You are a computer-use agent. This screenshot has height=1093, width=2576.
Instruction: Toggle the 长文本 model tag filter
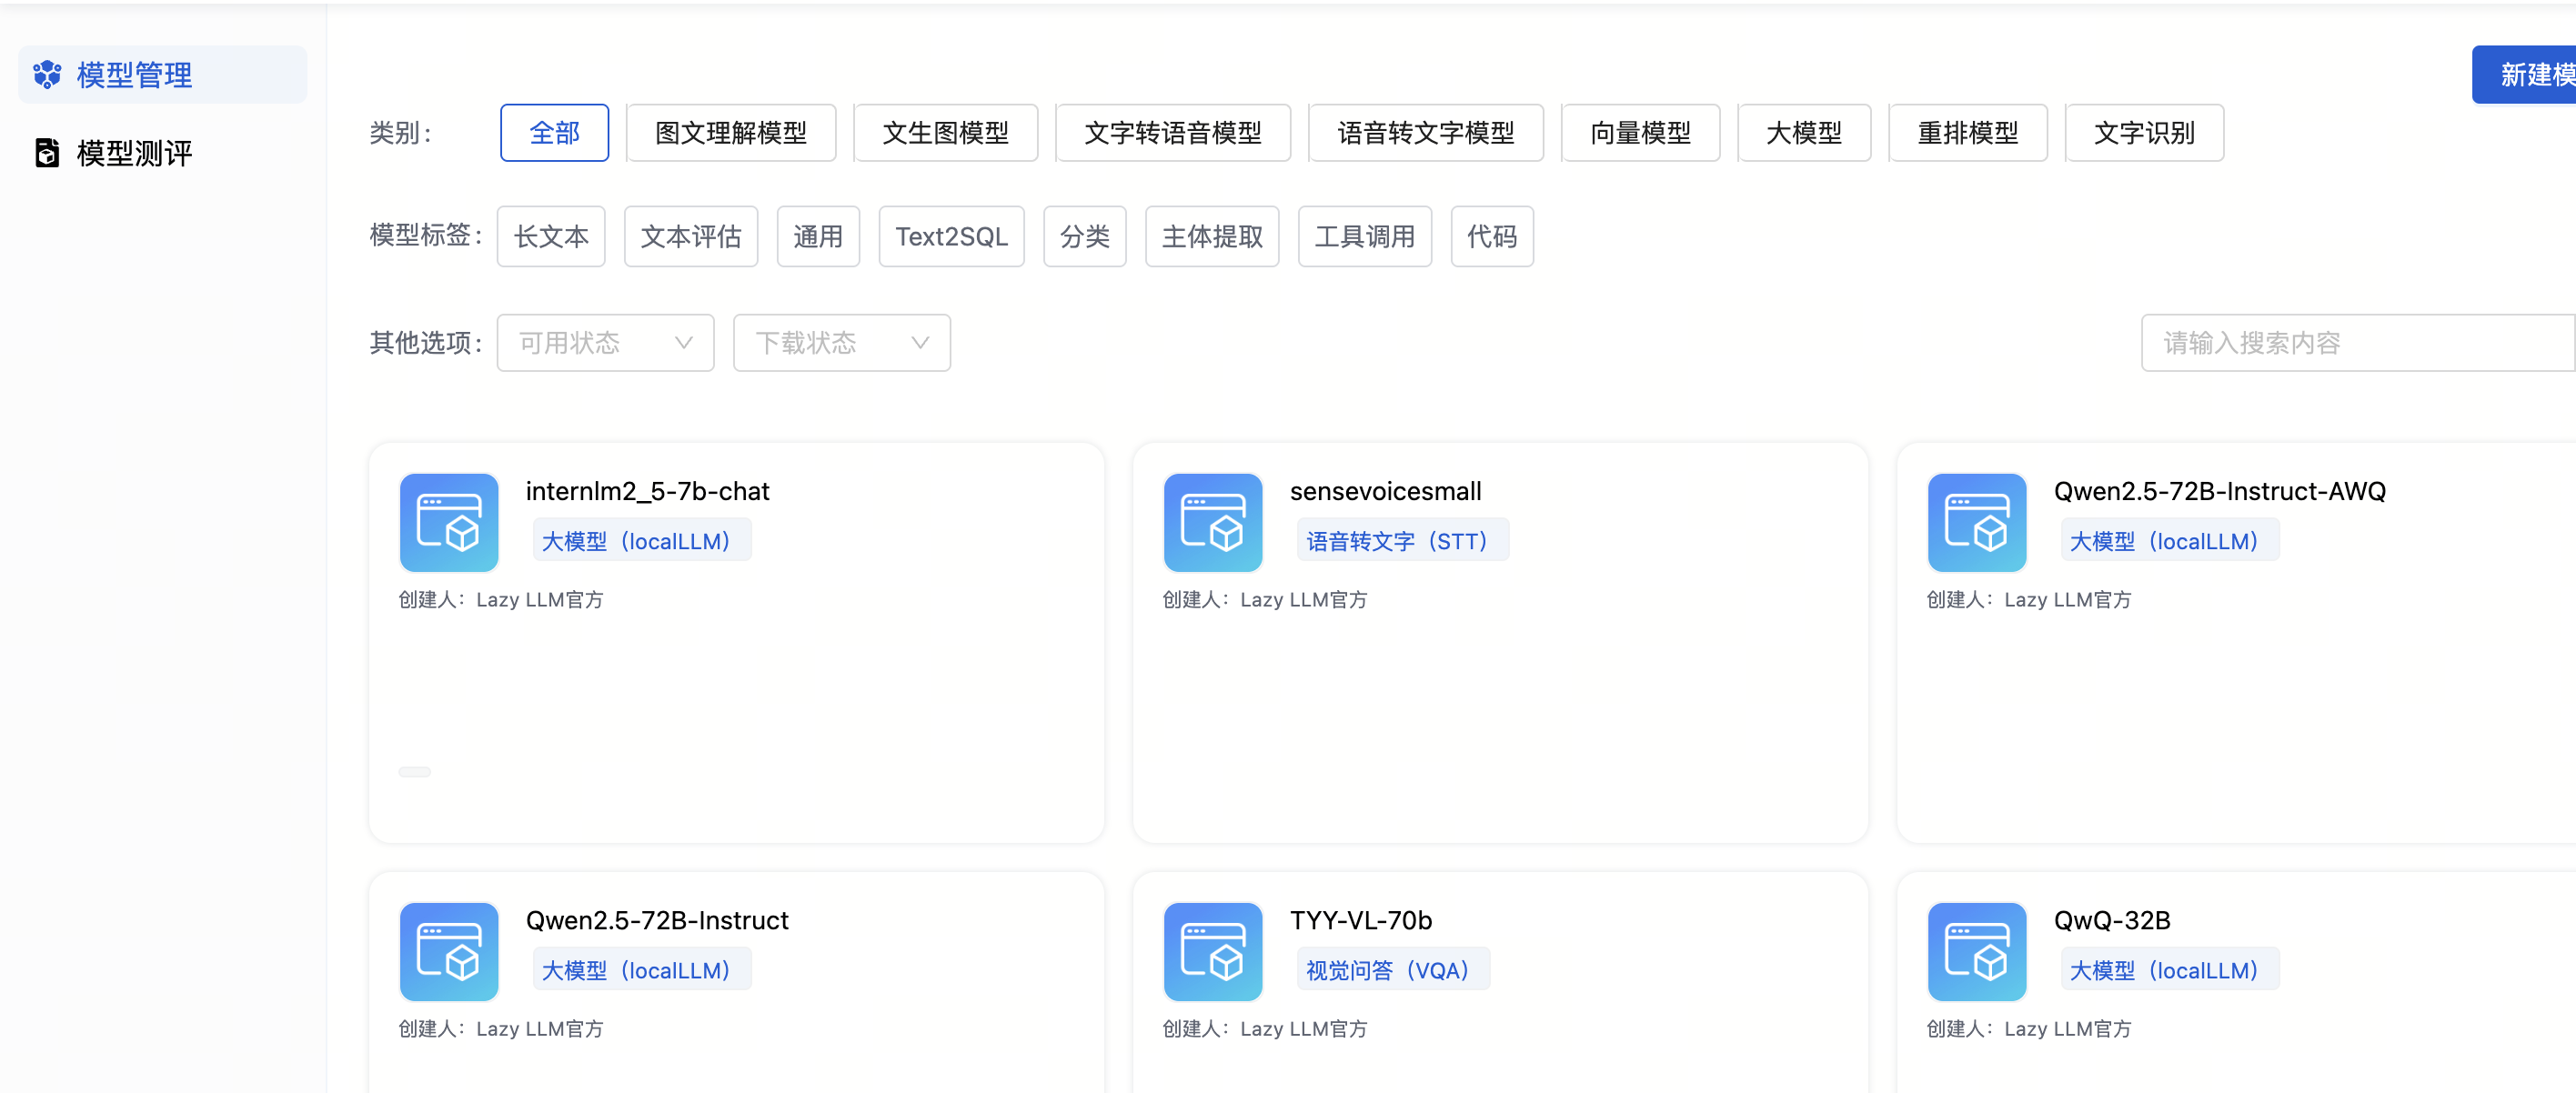tap(550, 236)
